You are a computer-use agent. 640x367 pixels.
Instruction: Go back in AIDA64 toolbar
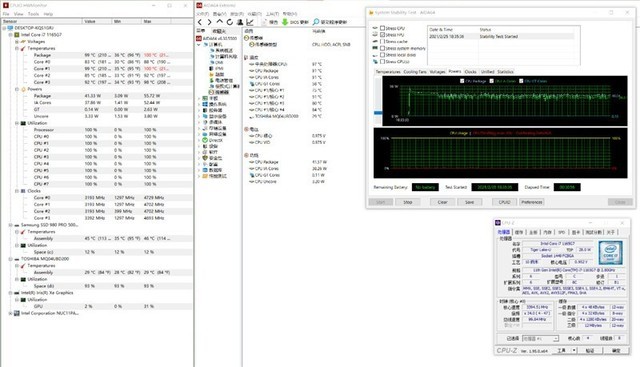tap(200, 22)
